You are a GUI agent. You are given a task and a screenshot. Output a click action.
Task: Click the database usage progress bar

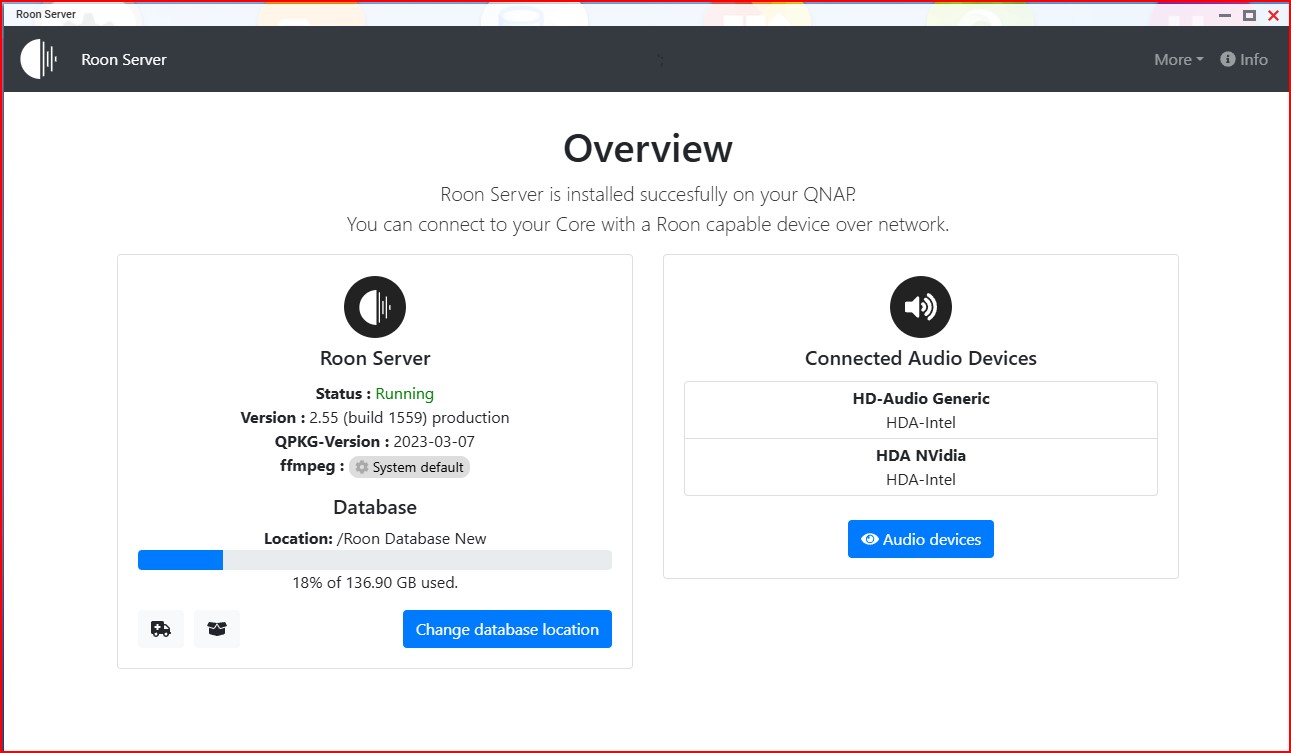374,560
